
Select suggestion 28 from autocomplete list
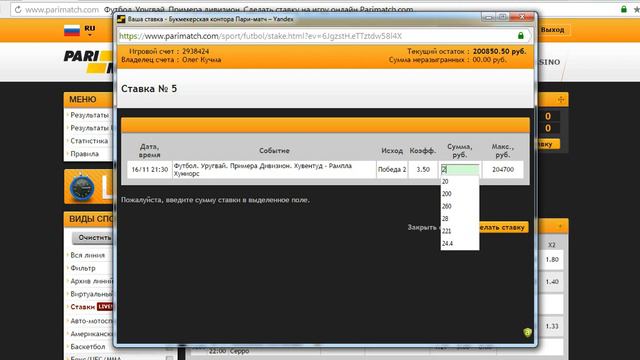[x=460, y=219]
